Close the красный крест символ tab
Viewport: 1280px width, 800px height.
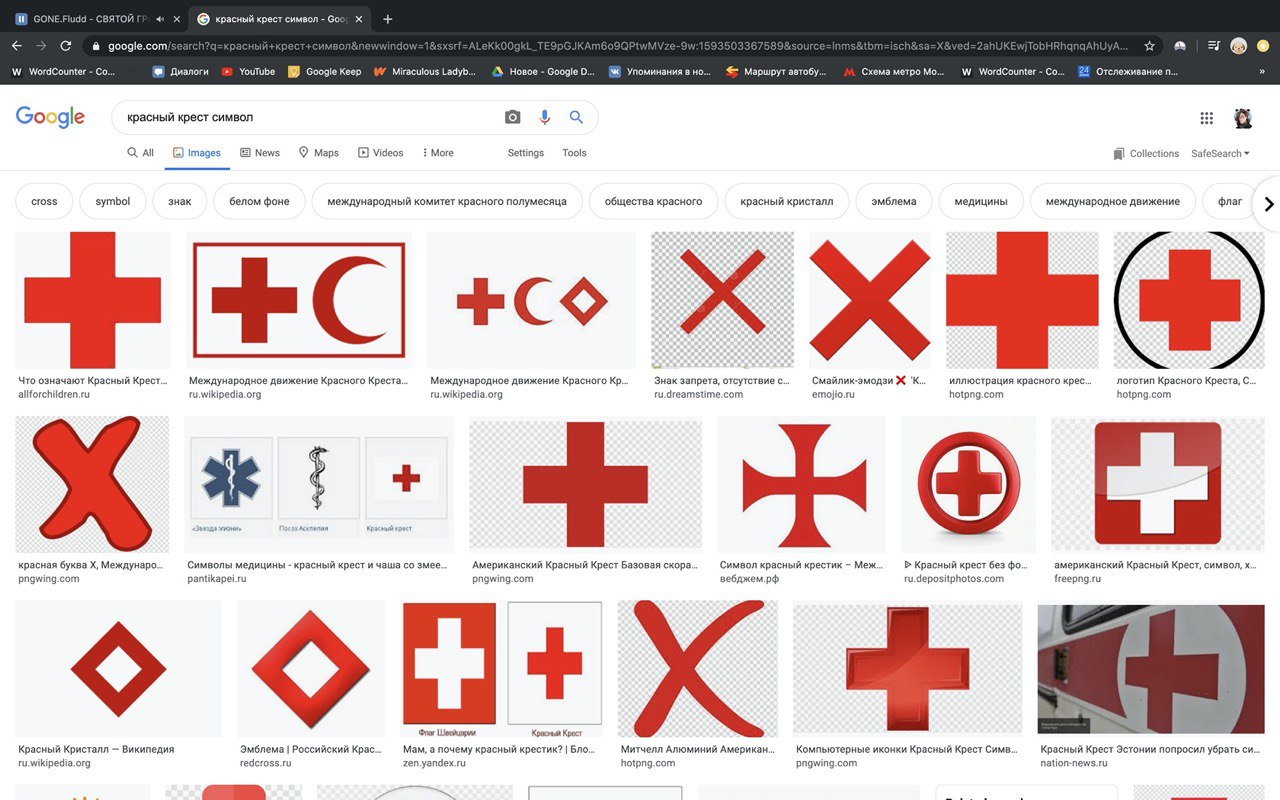click(x=359, y=19)
